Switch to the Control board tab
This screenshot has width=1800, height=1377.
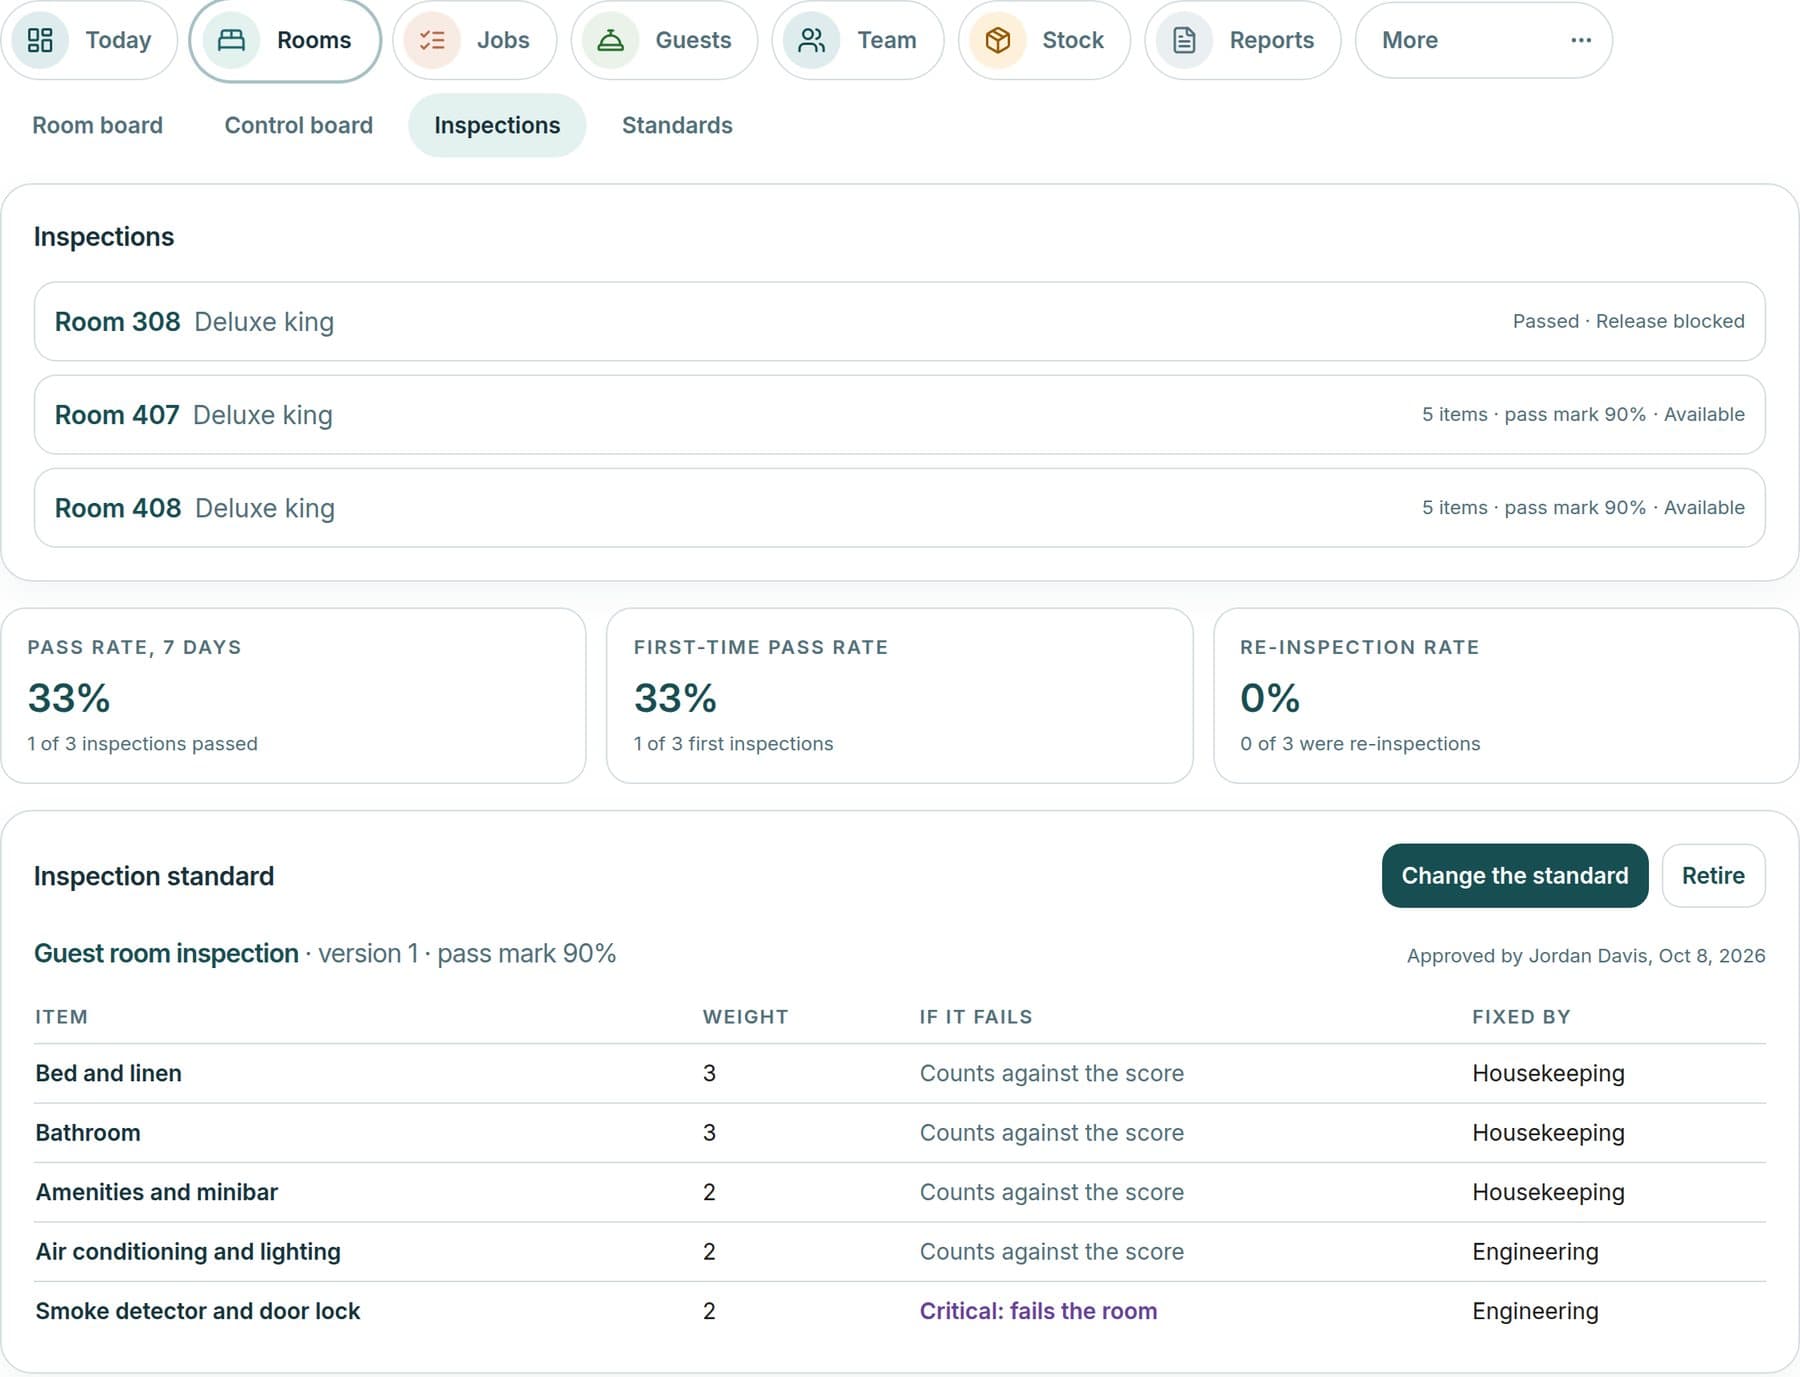298,125
